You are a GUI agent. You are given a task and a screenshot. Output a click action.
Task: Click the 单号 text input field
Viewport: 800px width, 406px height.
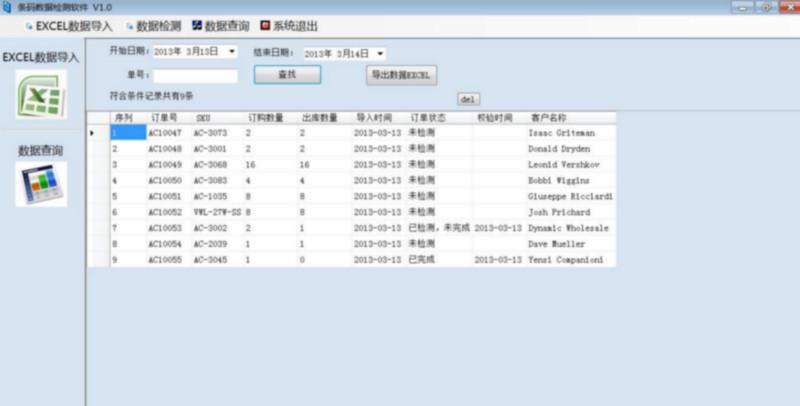click(195, 75)
